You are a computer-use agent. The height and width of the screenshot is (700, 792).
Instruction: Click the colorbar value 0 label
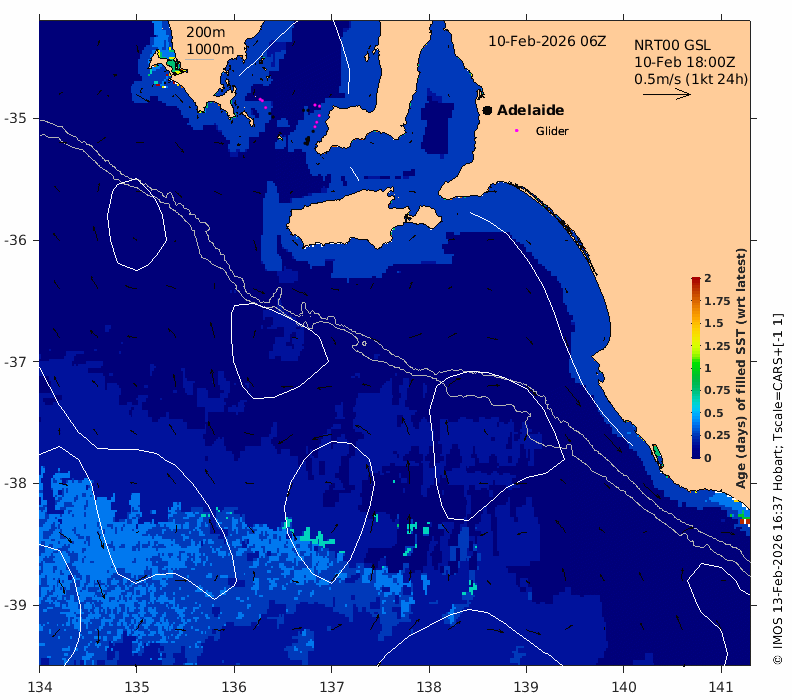[708, 458]
